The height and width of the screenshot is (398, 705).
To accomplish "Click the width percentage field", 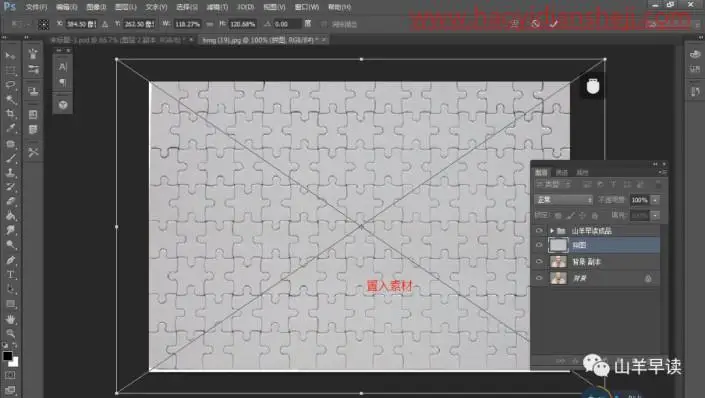I will pos(187,24).
